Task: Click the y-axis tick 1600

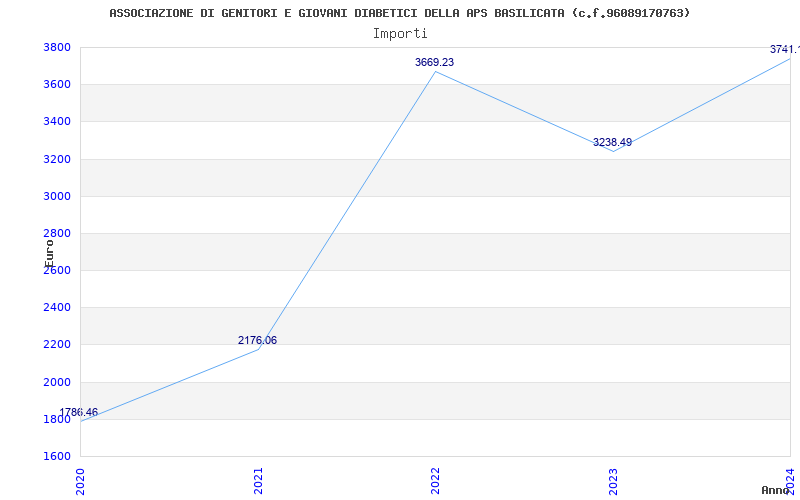Action: [55, 456]
